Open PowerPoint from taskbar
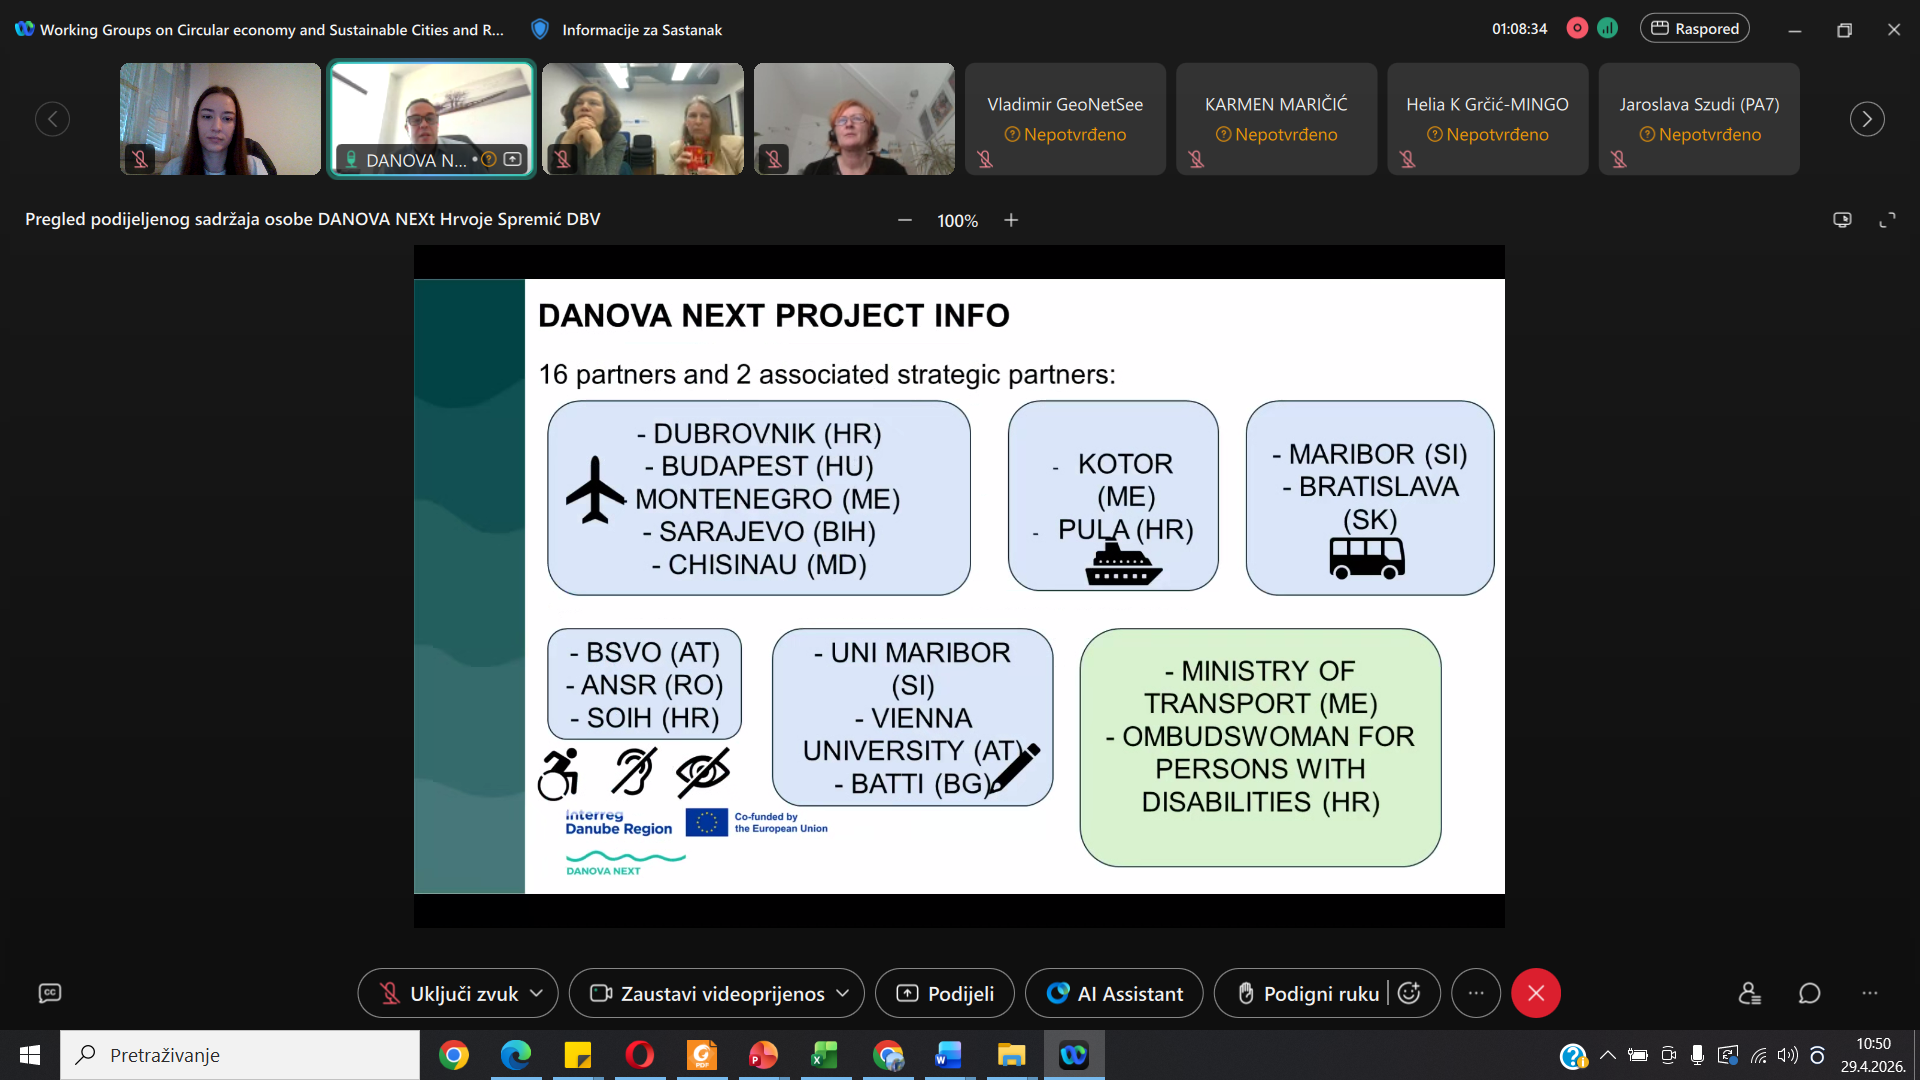This screenshot has height=1080, width=1920. [763, 1055]
